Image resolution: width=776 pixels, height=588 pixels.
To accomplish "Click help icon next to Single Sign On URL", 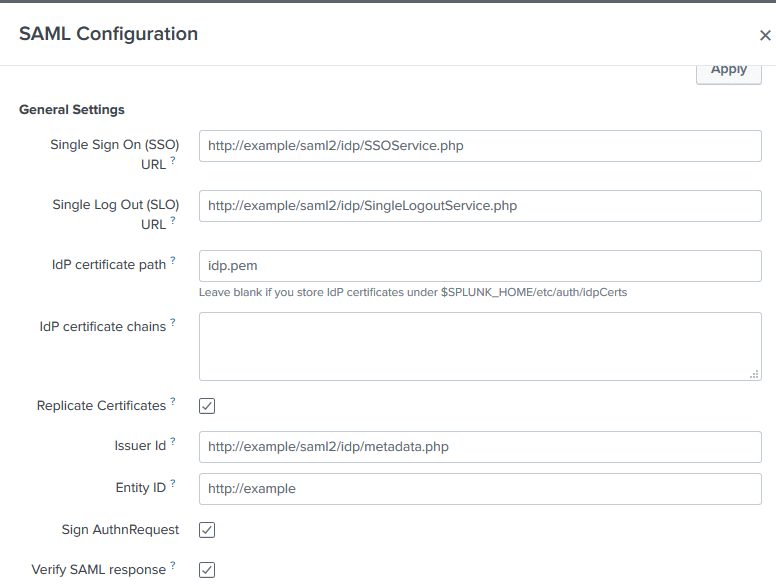I will (173, 160).
